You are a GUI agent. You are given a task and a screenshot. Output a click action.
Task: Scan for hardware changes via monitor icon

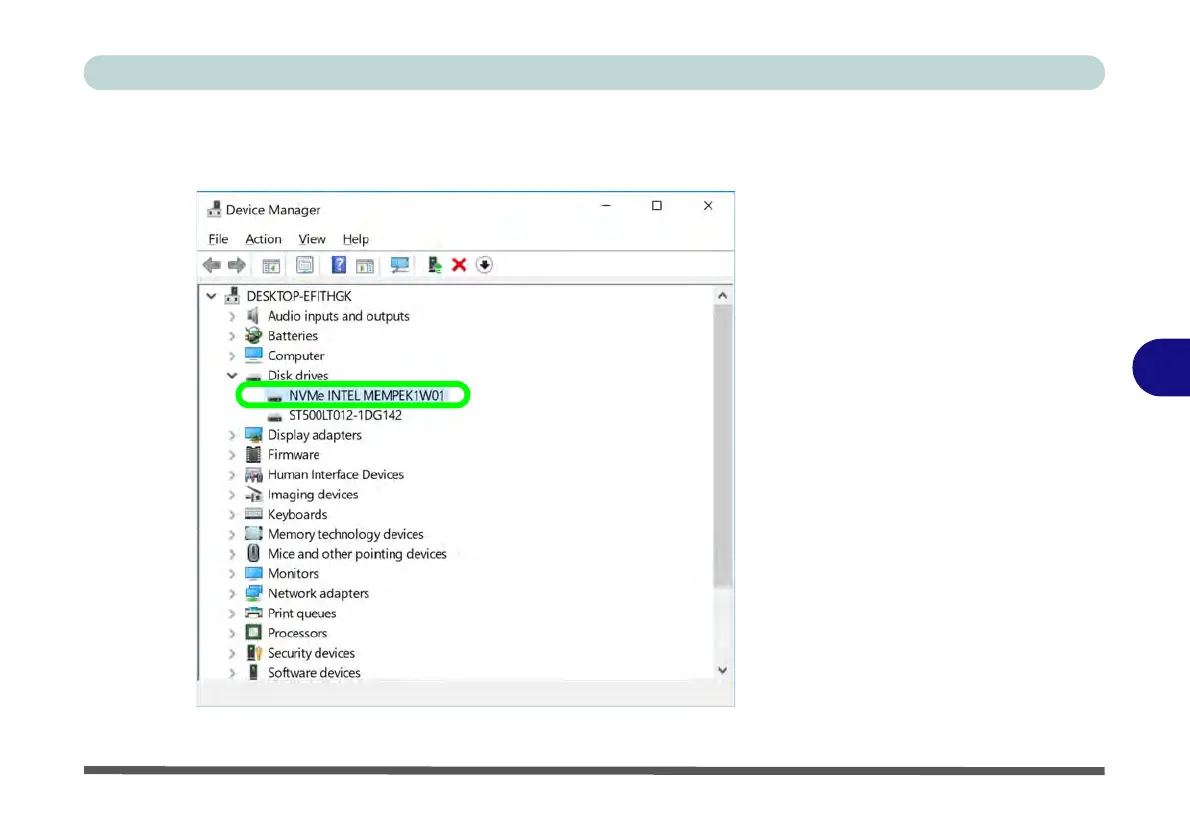coord(399,265)
